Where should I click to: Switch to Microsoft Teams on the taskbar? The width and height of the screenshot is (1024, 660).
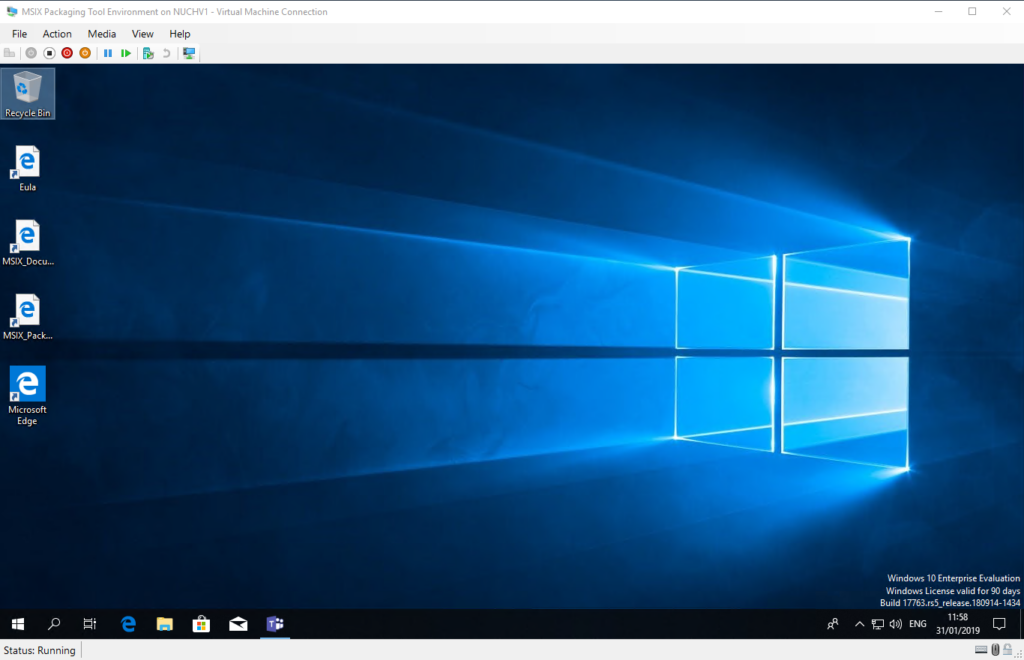tap(275, 624)
